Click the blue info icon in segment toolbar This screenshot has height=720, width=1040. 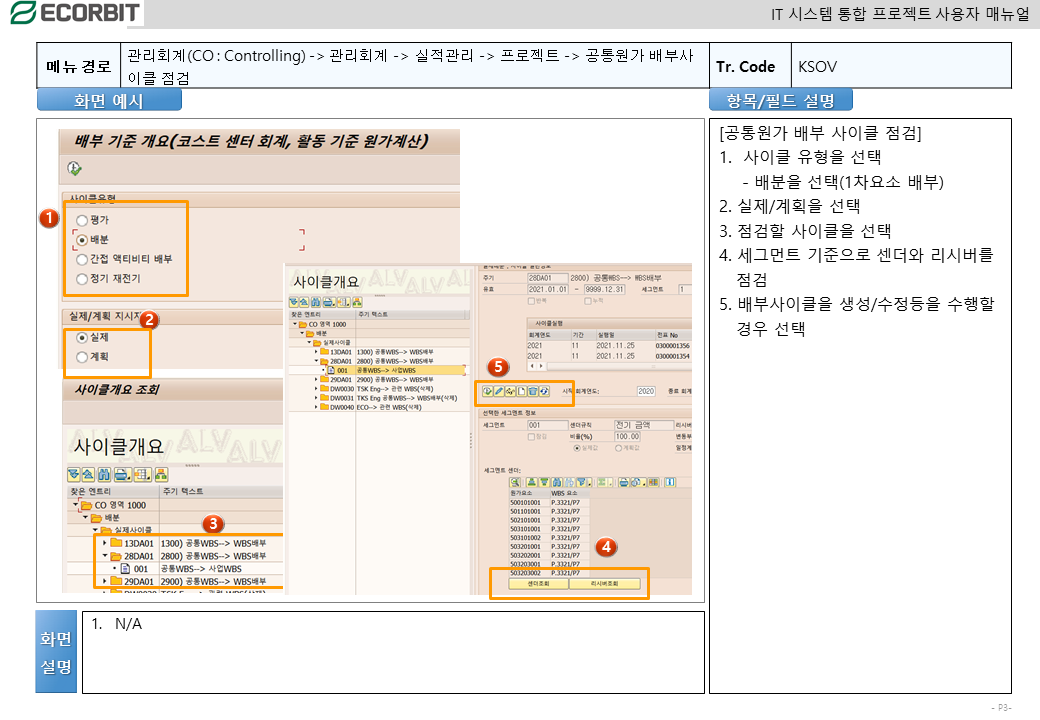point(670,482)
